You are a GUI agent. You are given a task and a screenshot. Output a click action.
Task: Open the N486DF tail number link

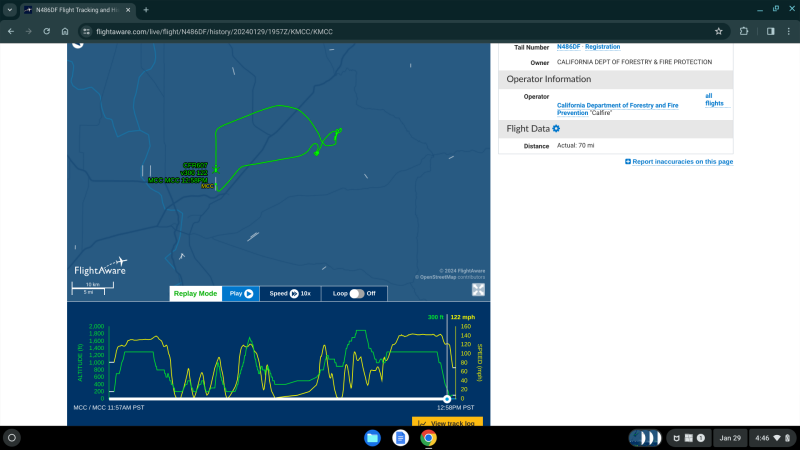coord(568,46)
